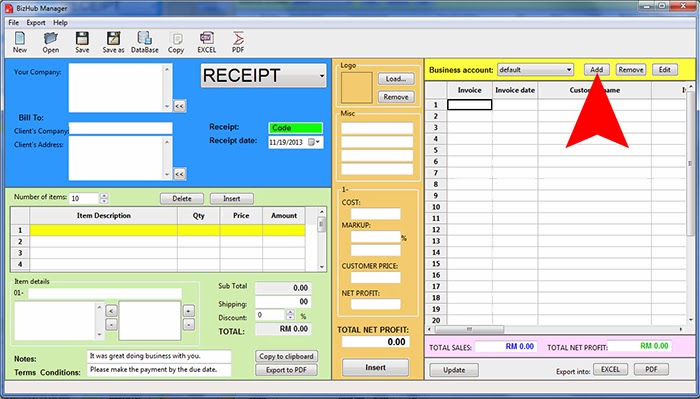The width and height of the screenshot is (700, 399).
Task: Click the Invoice column header
Action: tap(470, 90)
